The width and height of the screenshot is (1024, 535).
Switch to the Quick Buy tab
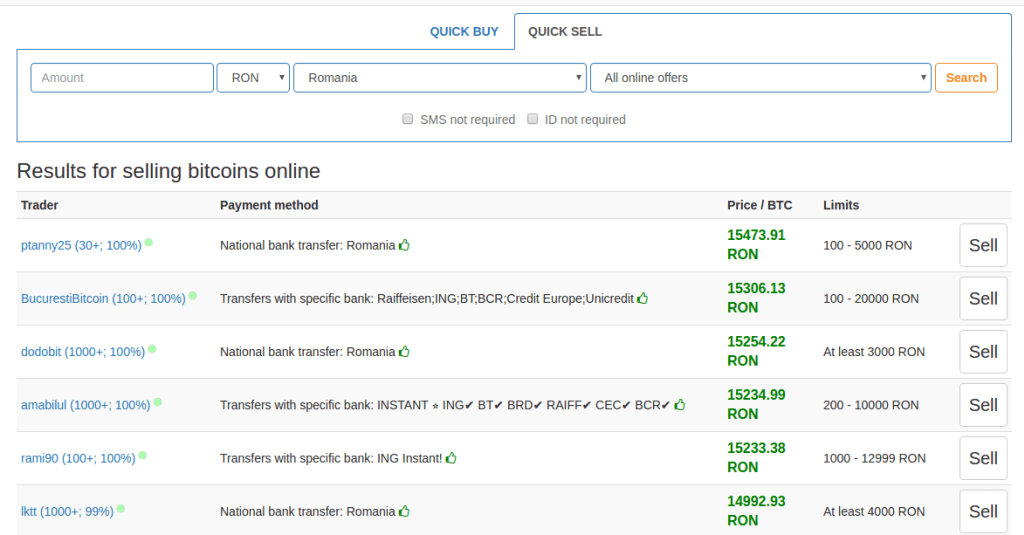pos(464,32)
